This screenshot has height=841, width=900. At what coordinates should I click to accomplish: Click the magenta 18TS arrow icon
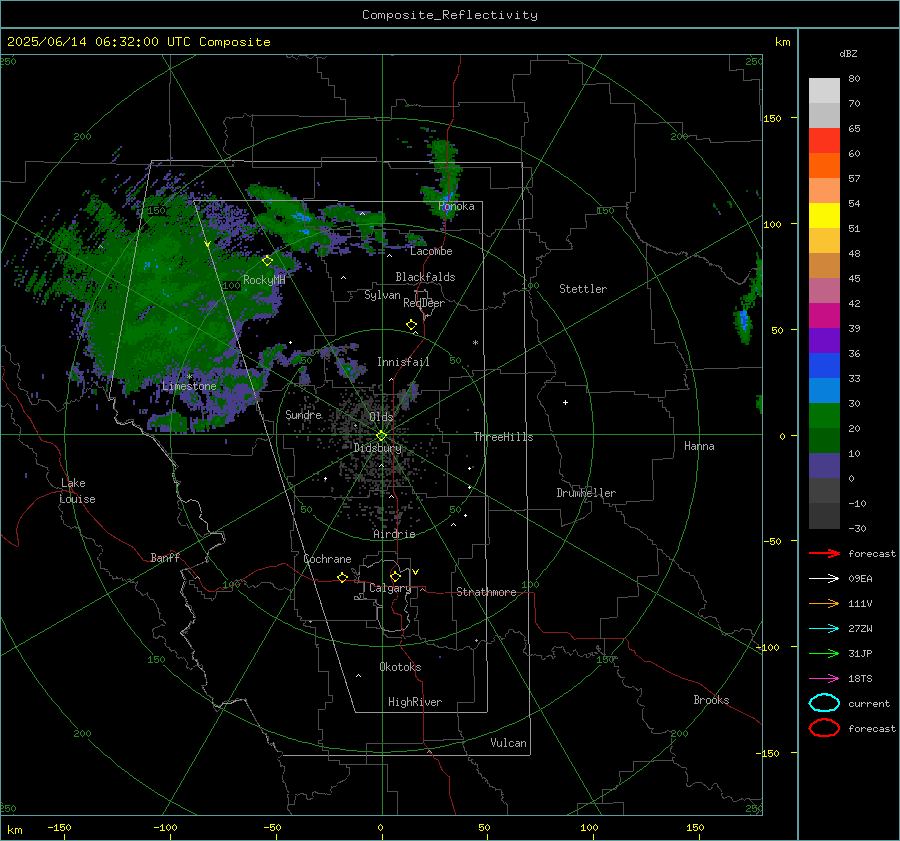coord(824,679)
